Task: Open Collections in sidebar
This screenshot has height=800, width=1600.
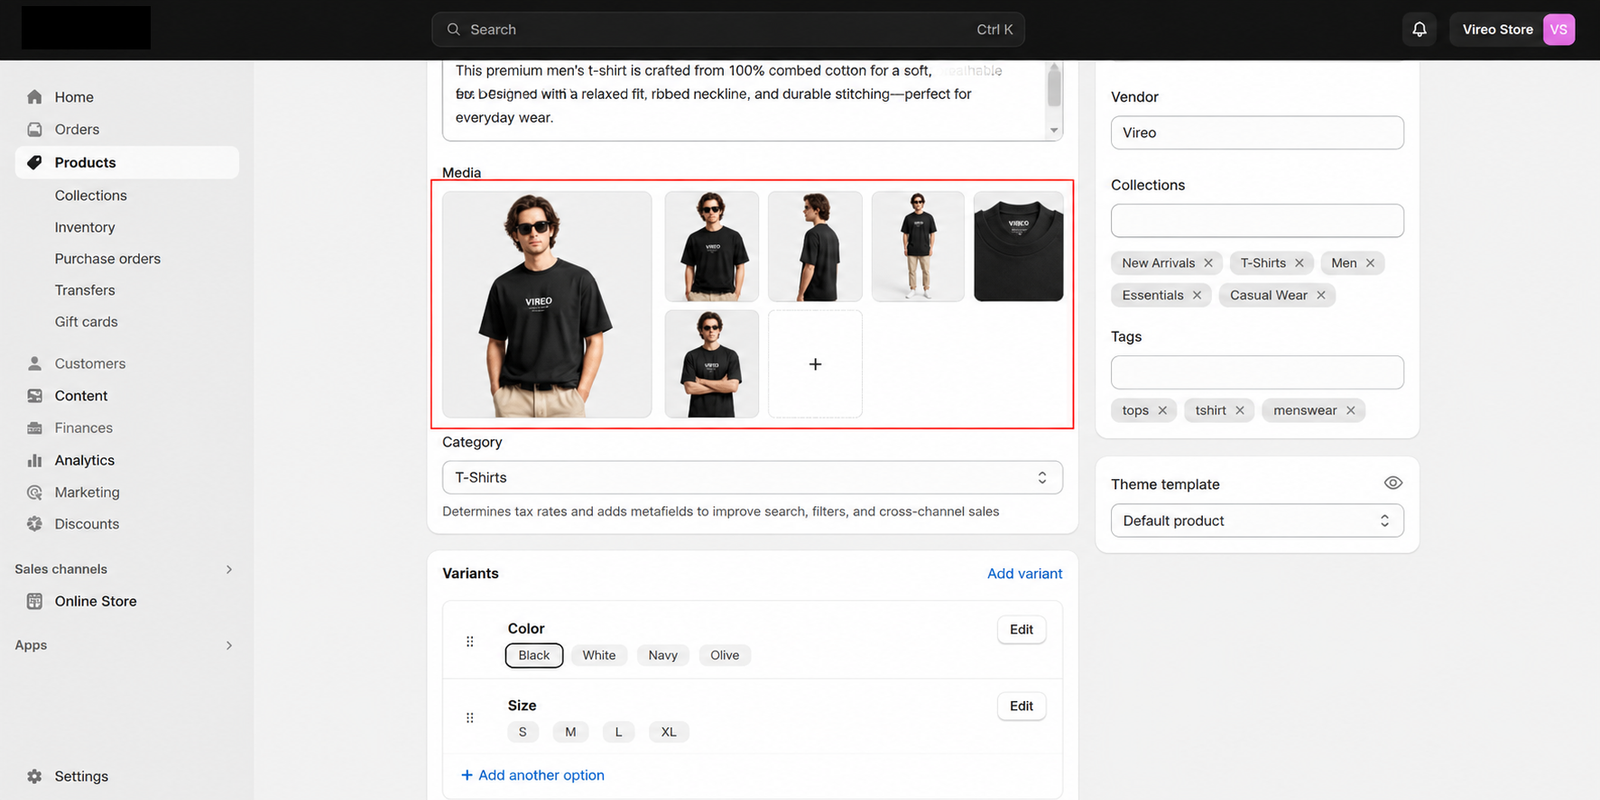Action: click(91, 195)
